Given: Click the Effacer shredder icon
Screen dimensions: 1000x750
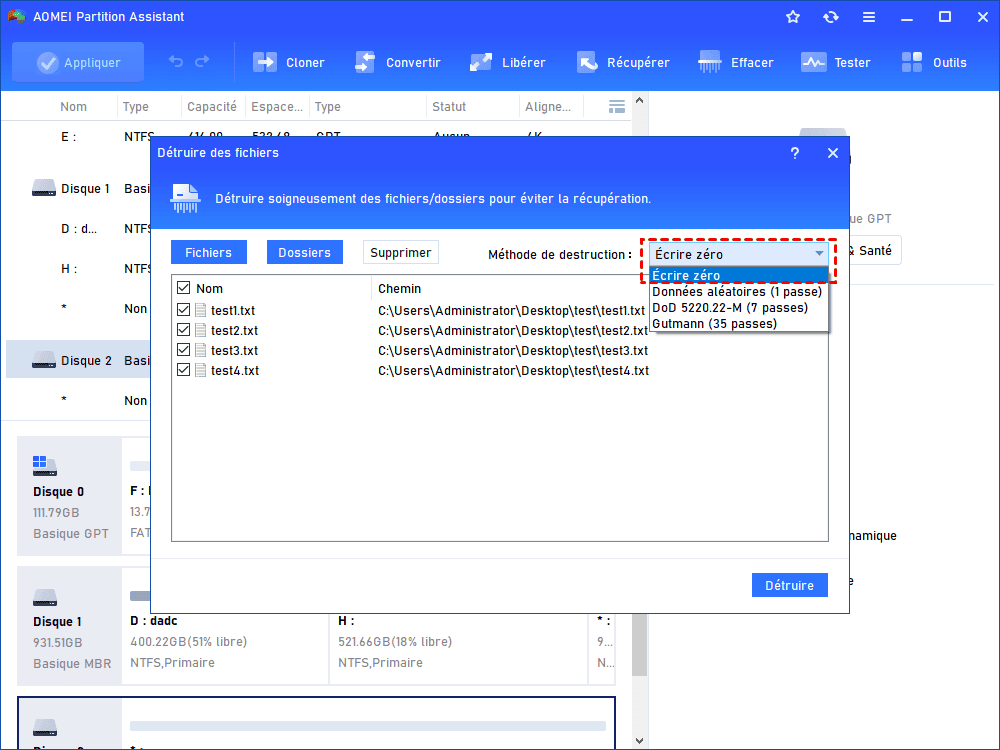Looking at the screenshot, I should (711, 62).
